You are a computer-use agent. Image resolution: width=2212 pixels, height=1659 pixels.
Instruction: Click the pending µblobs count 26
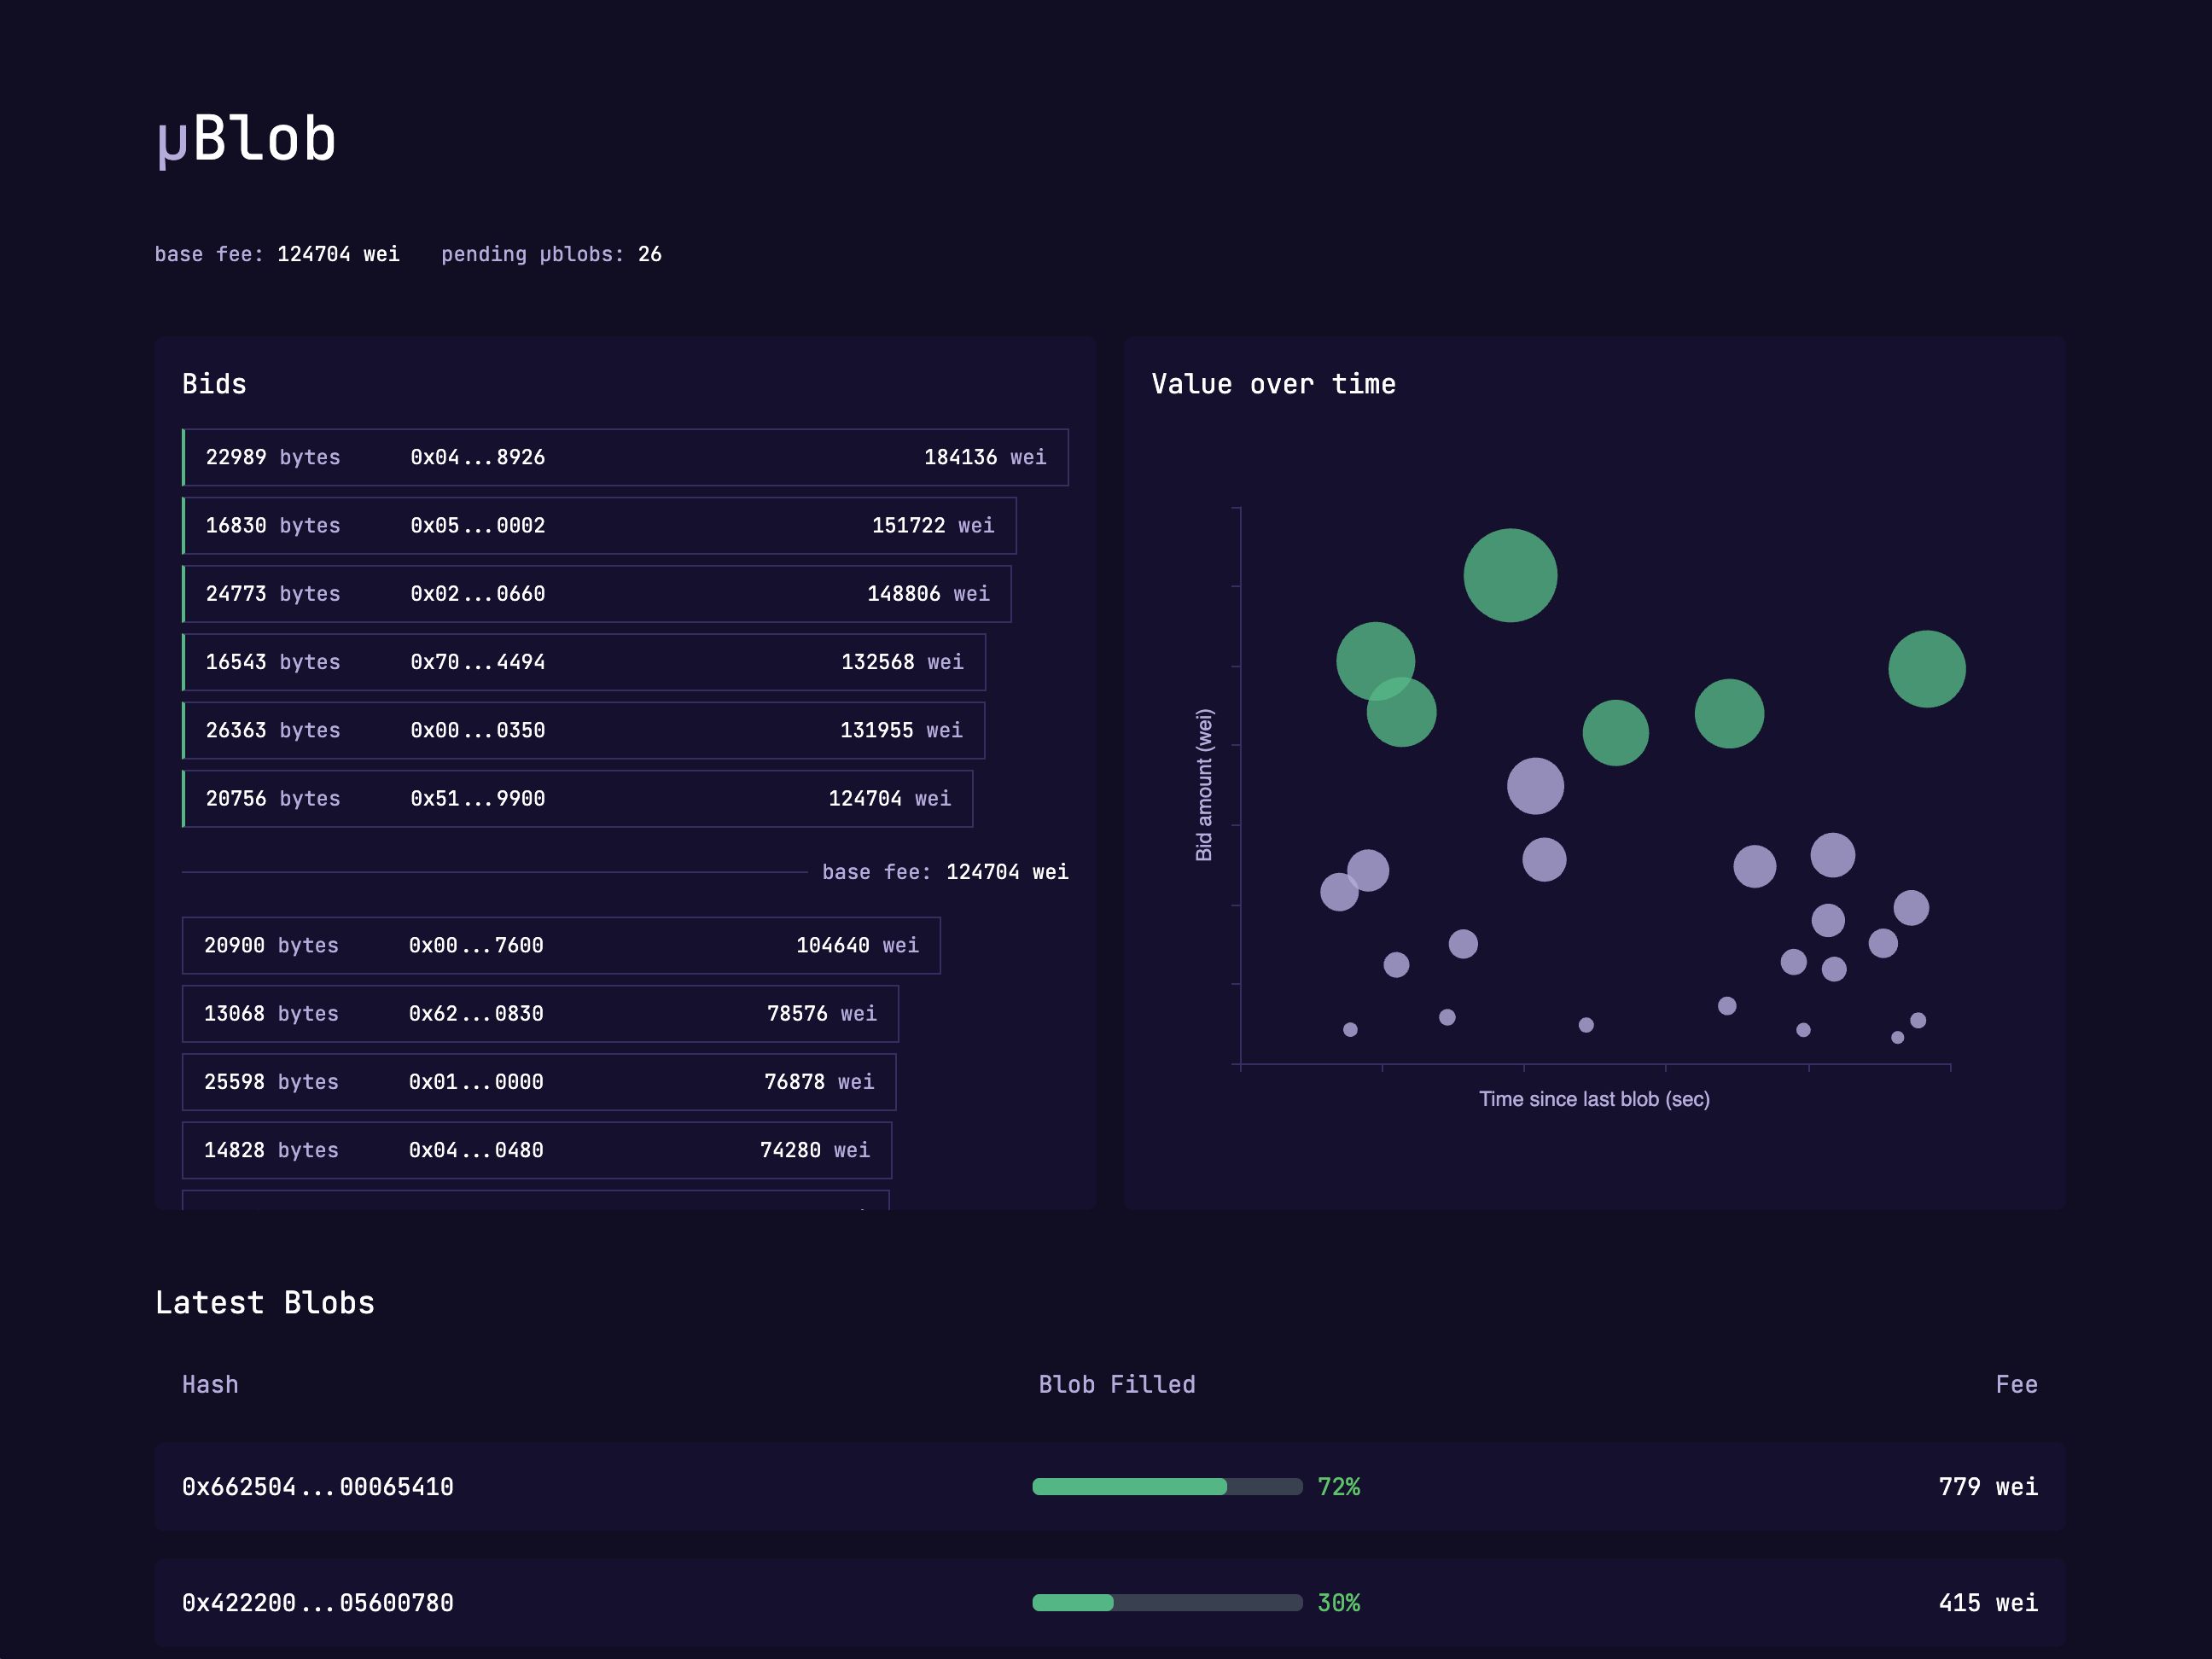(x=650, y=254)
